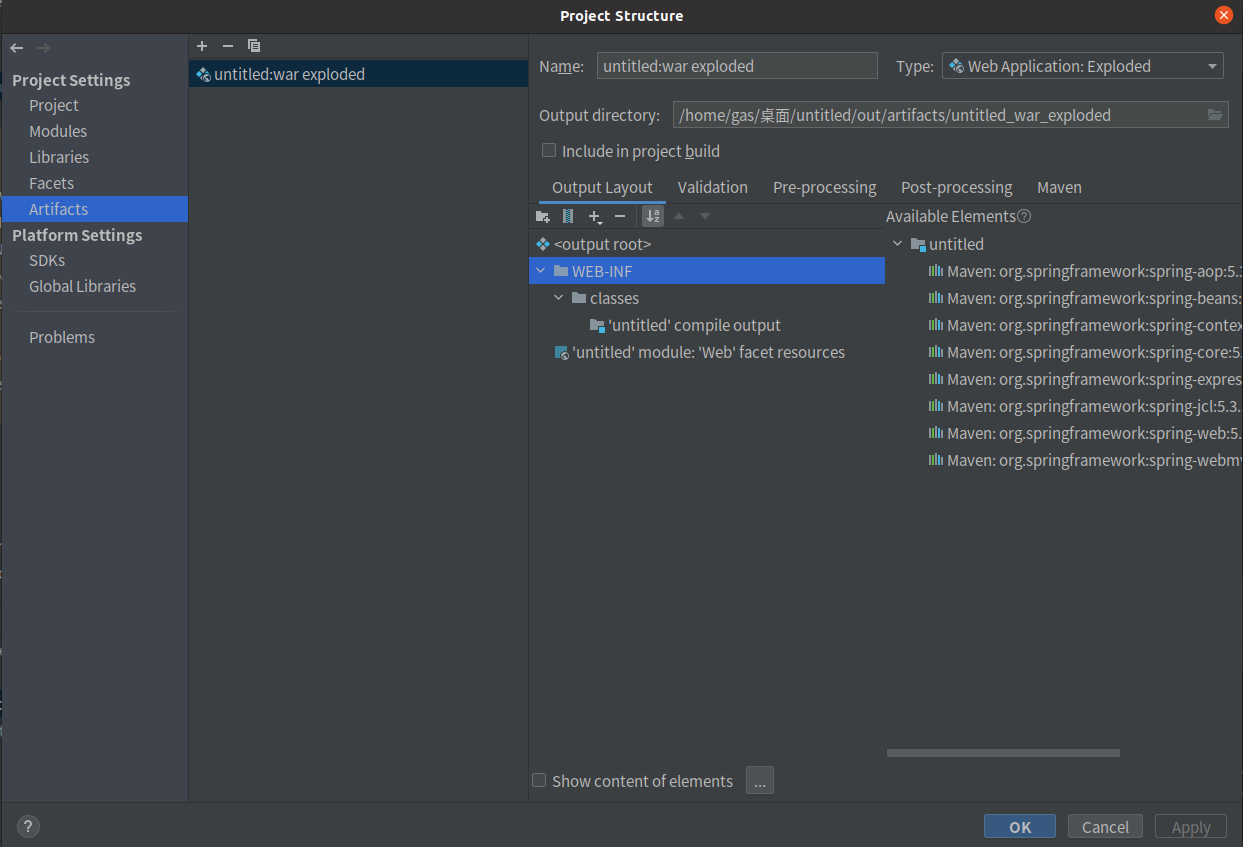Open SDKs platform settings
This screenshot has height=847, width=1243.
tap(47, 260)
